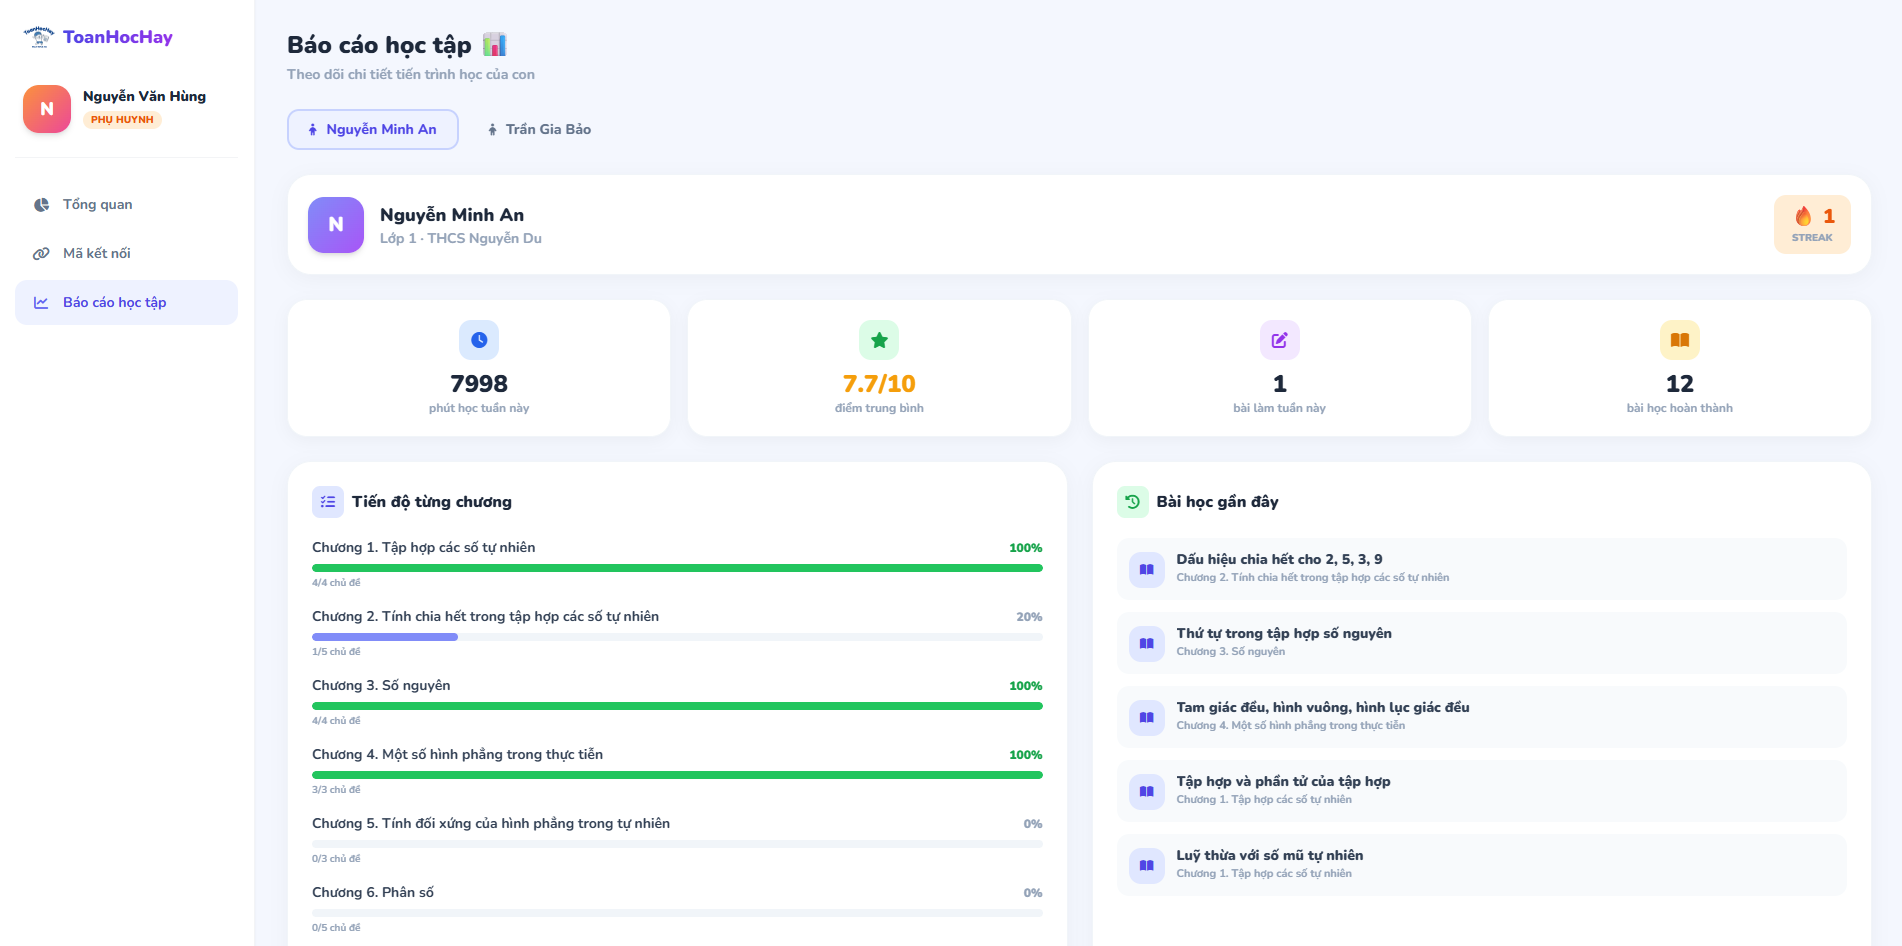Click the flame streak icon
This screenshot has width=1902, height=946.
(1803, 216)
